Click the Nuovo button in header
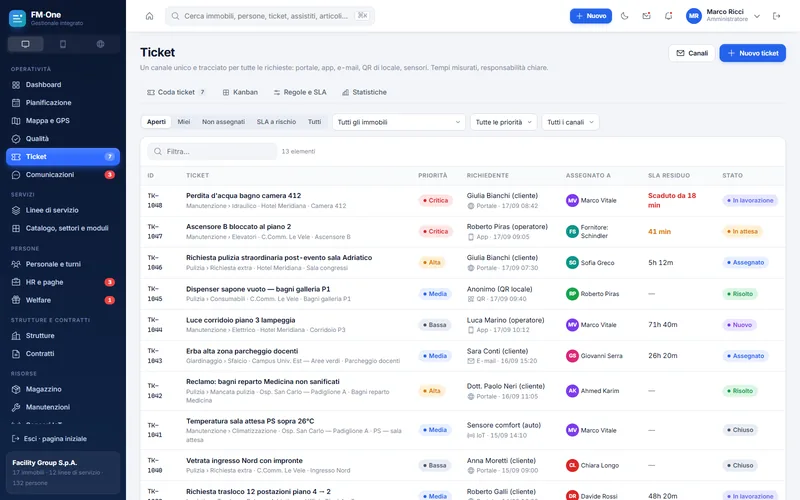The height and width of the screenshot is (500, 800). click(591, 16)
